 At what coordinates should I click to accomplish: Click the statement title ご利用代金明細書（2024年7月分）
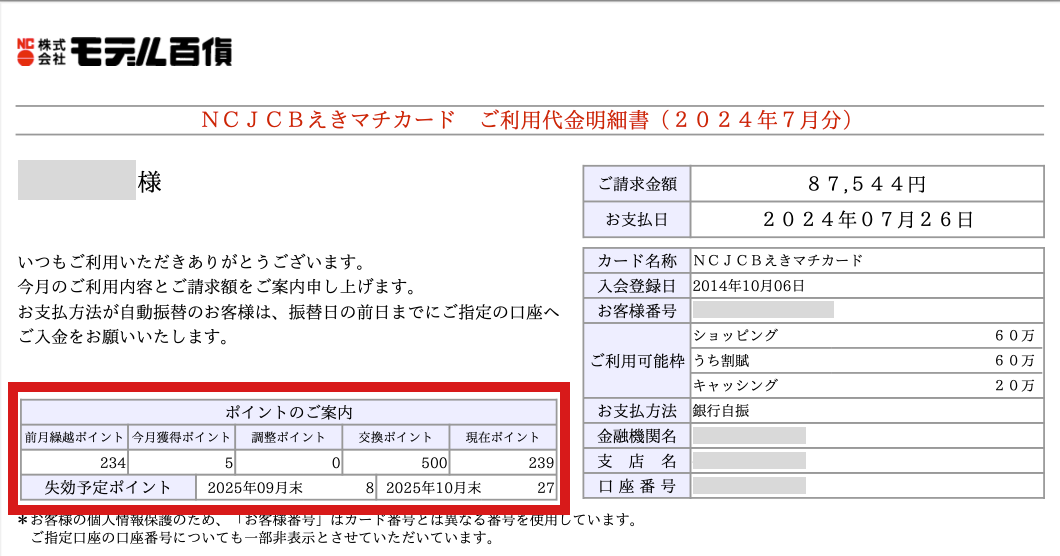click(667, 120)
